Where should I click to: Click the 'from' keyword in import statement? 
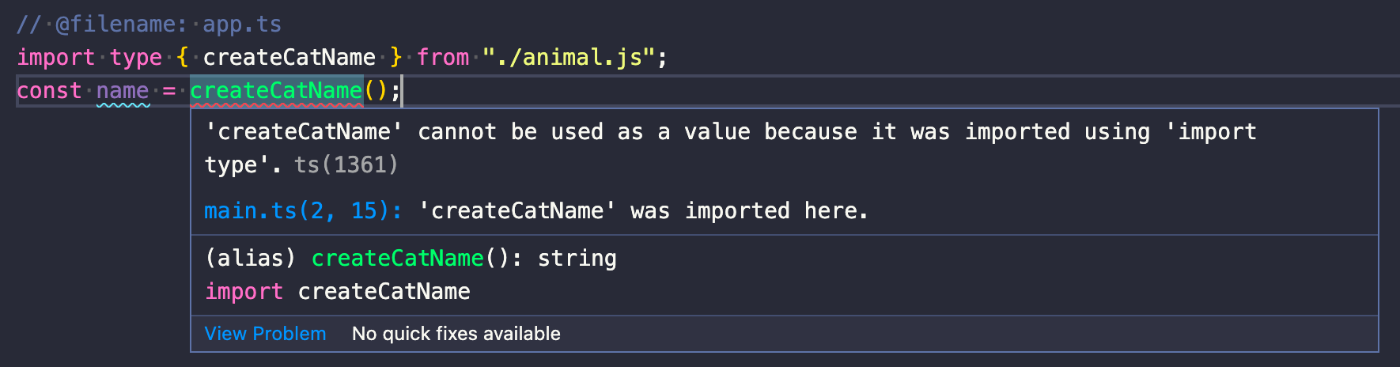click(443, 57)
